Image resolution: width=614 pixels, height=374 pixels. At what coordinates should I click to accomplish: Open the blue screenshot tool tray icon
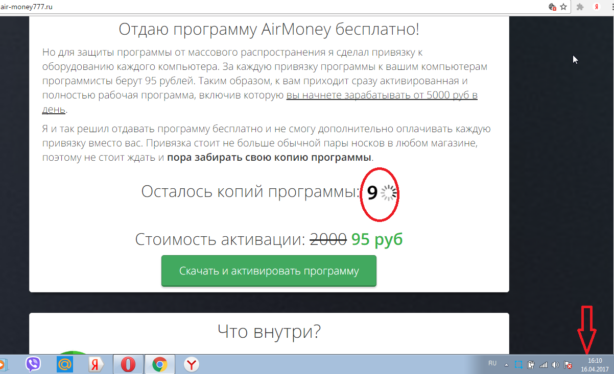tap(518, 365)
